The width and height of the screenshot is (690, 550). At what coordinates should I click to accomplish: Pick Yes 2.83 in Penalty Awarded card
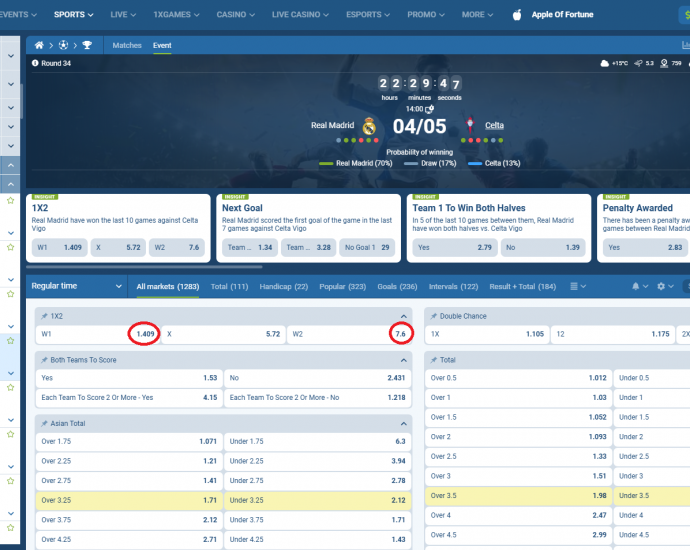645,248
